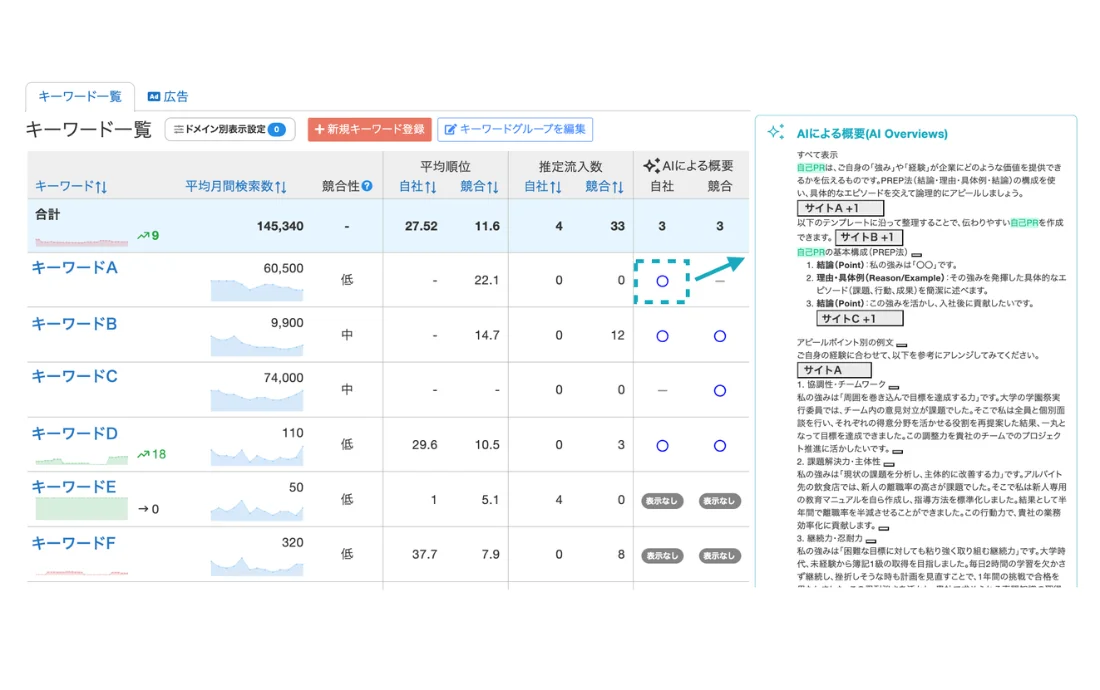Screen dimensions: 1100x690
Task: Click キーワードB 競合 AI overview circle
Action: (720, 336)
